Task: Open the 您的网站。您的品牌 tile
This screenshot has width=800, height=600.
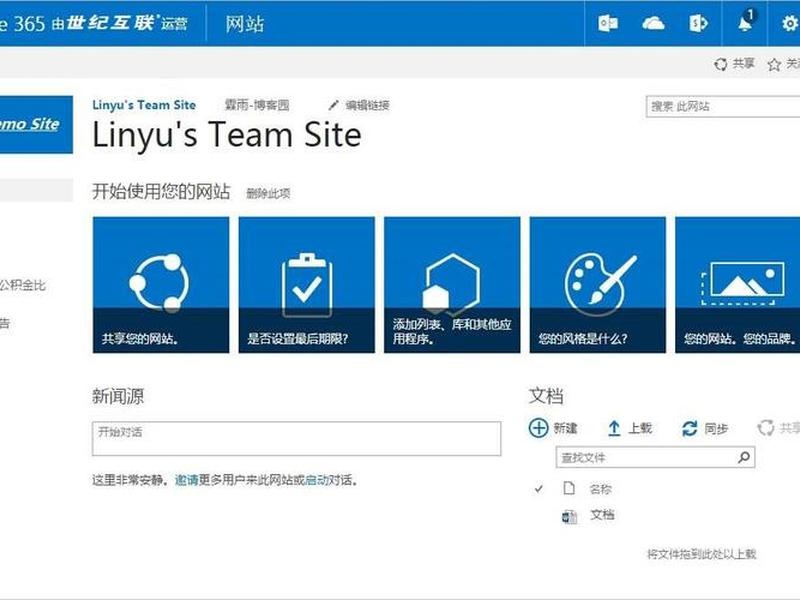Action: coord(738,285)
